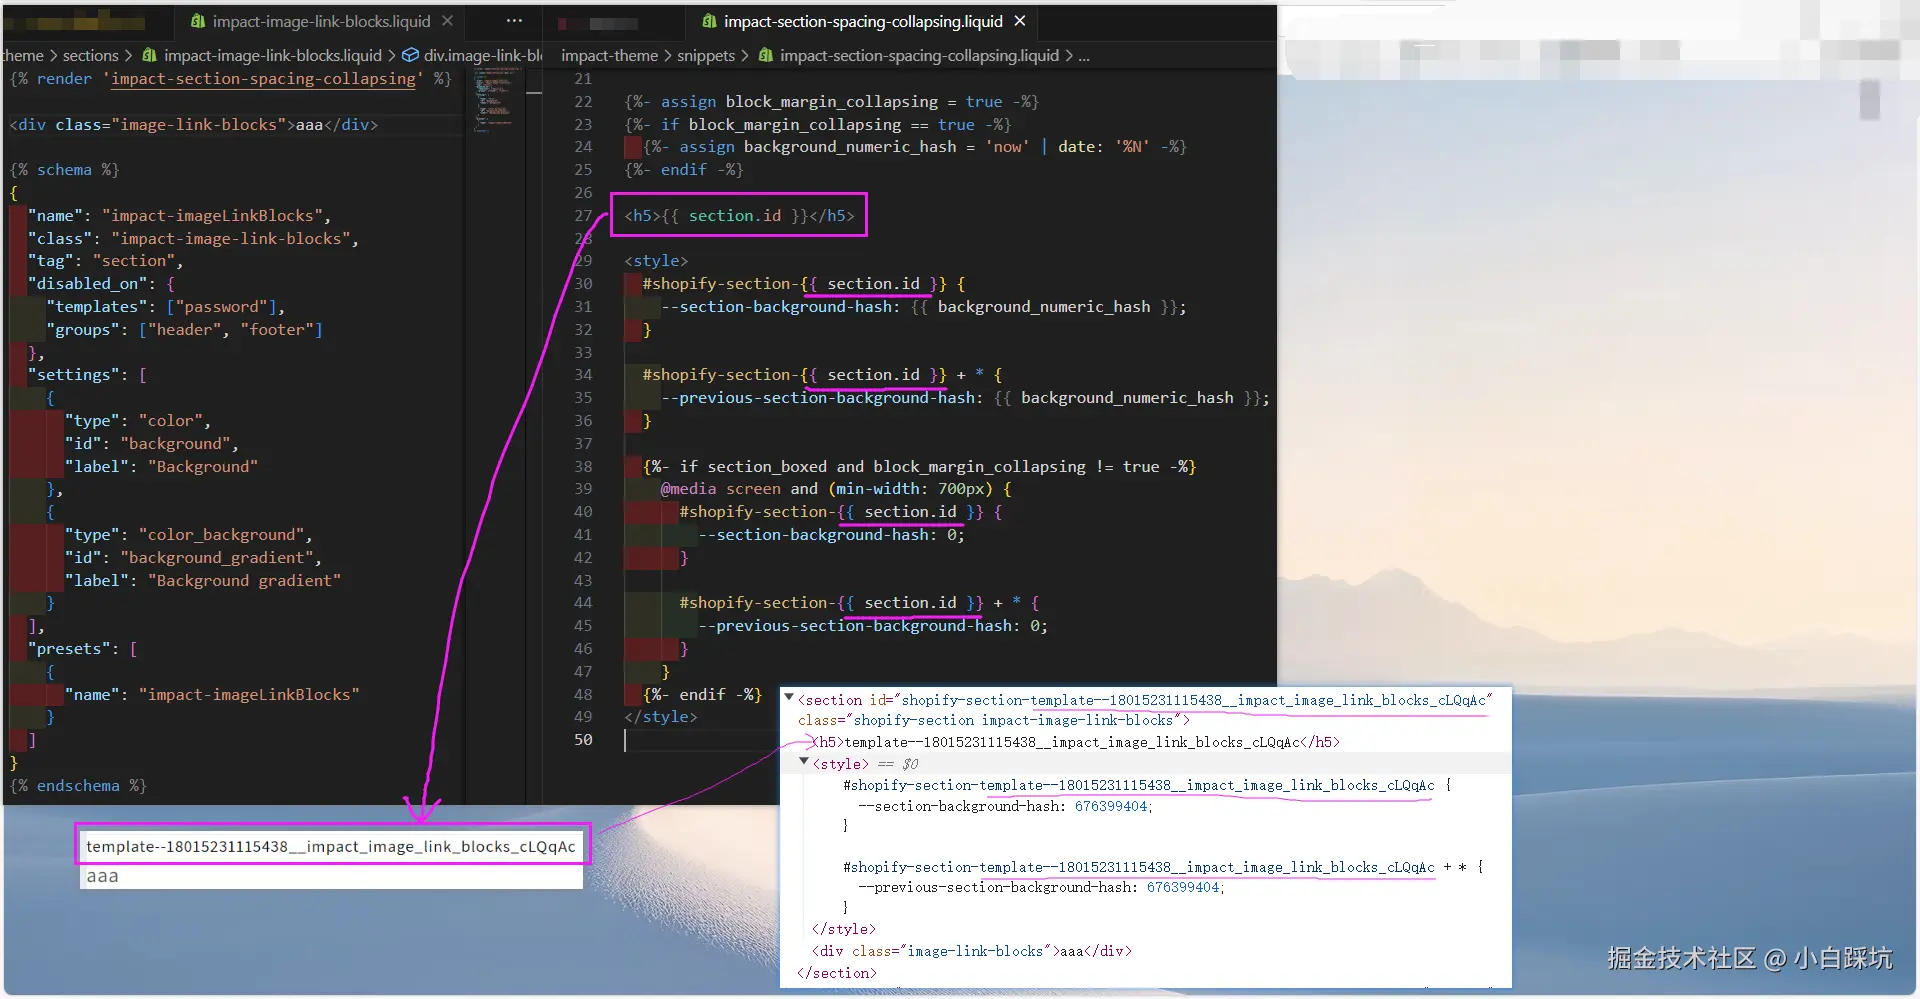Click the opening <style> tag on line 29
The image size is (1920, 999).
pyautogui.click(x=656, y=261)
